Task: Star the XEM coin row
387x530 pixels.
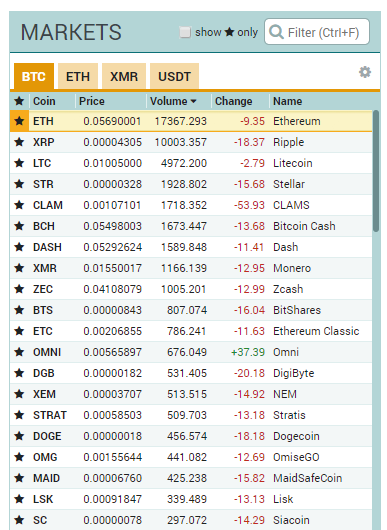Action: (19, 394)
